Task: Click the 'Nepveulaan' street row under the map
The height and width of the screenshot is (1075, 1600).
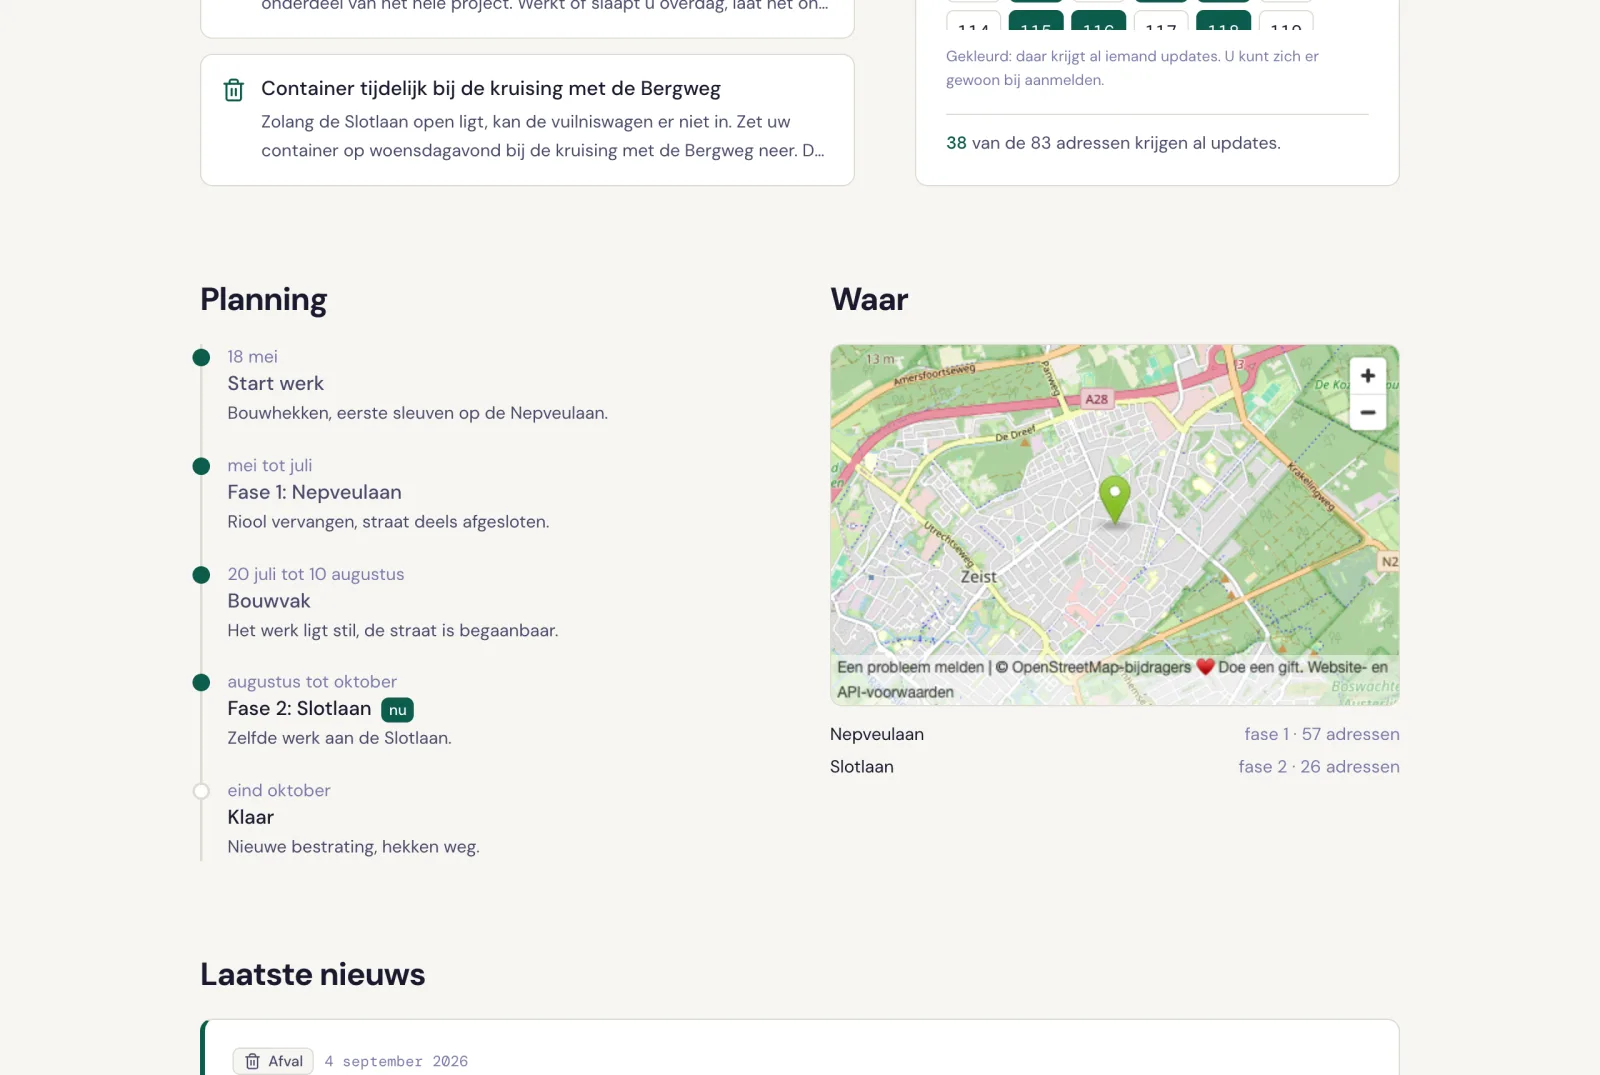Action: (x=1114, y=734)
